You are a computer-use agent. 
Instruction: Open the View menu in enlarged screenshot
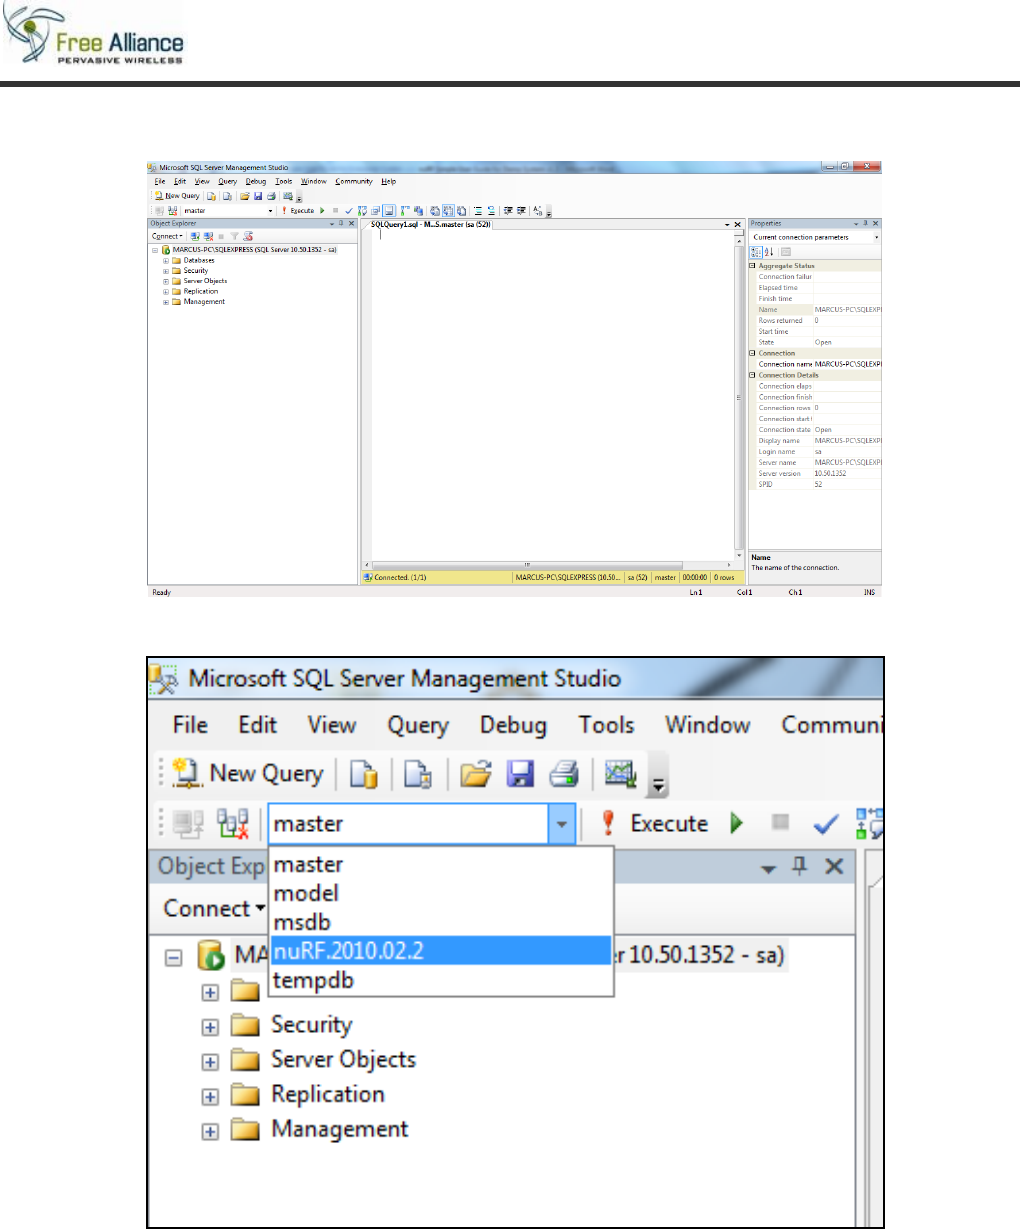coord(331,725)
